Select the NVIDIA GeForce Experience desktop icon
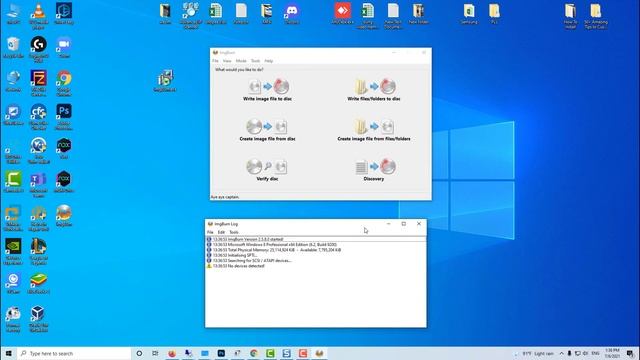This screenshot has height=360, width=640. pyautogui.click(x=13, y=251)
